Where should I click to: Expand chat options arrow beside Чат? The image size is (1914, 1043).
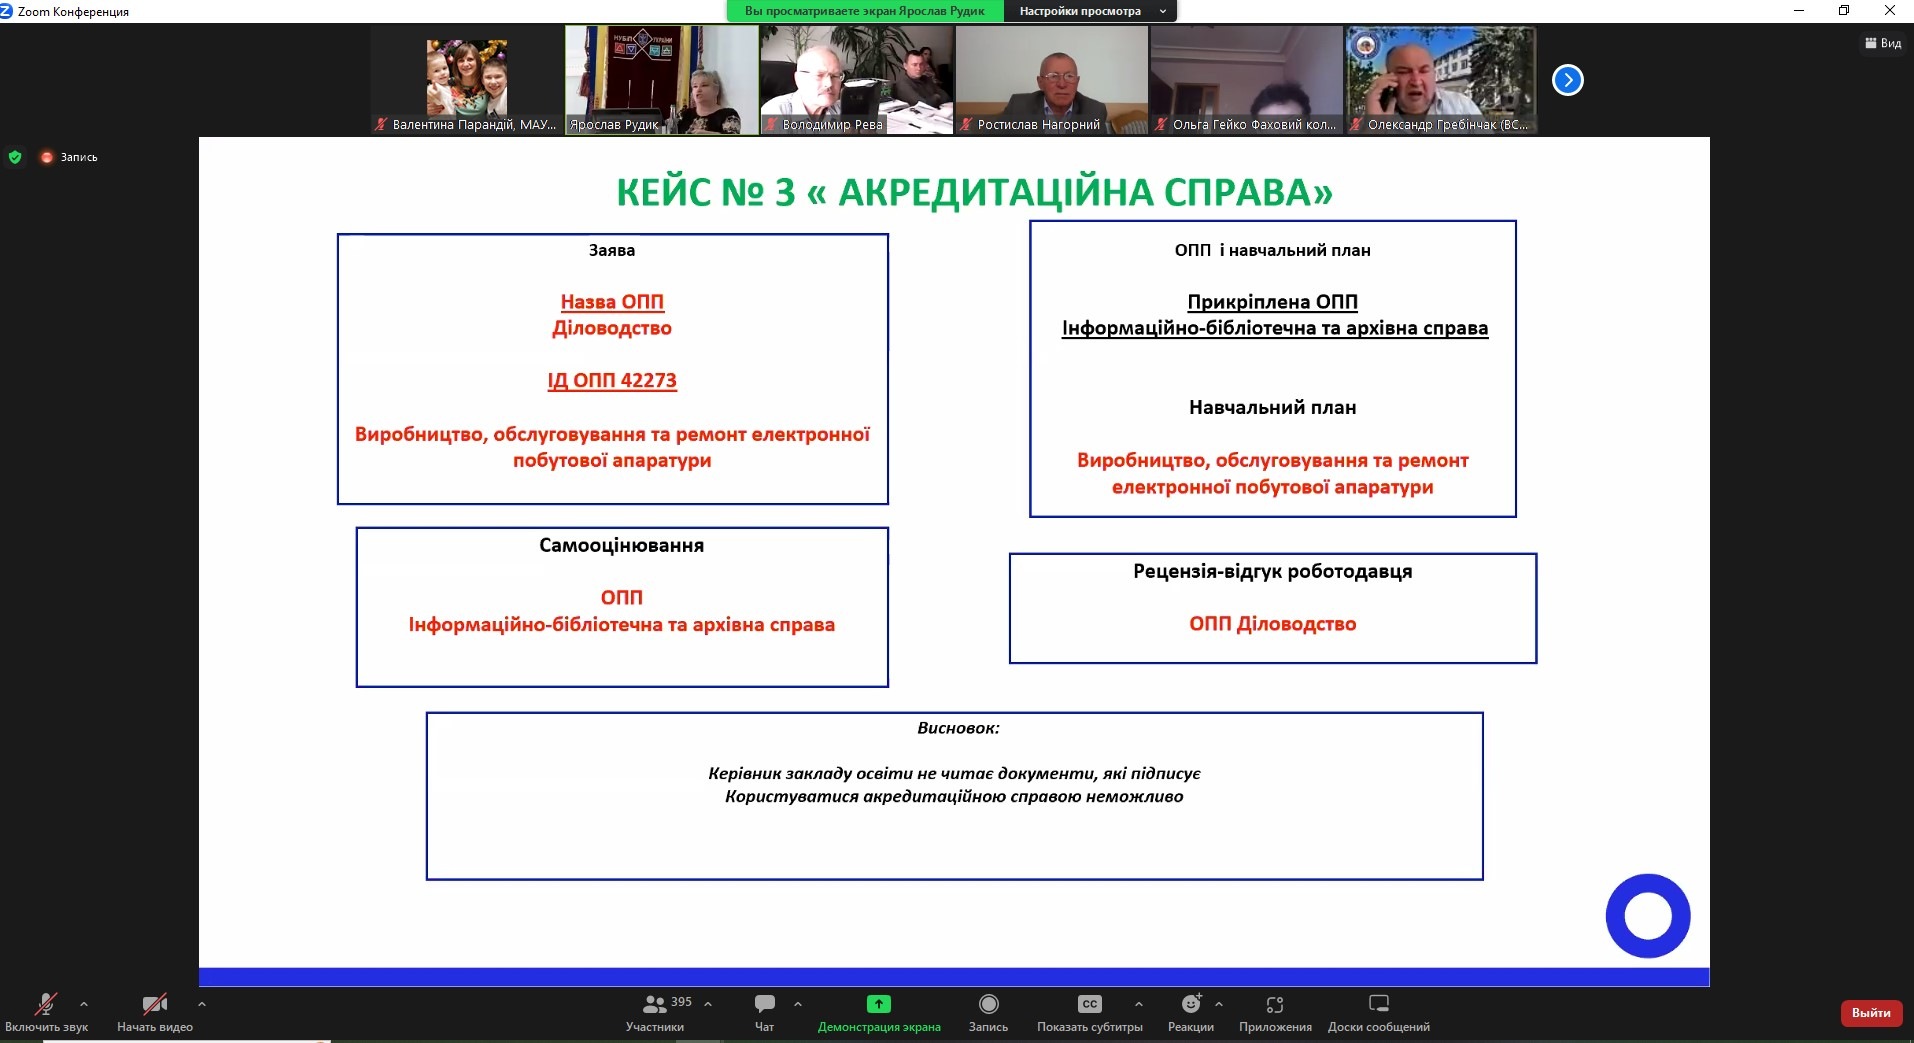tap(798, 1003)
